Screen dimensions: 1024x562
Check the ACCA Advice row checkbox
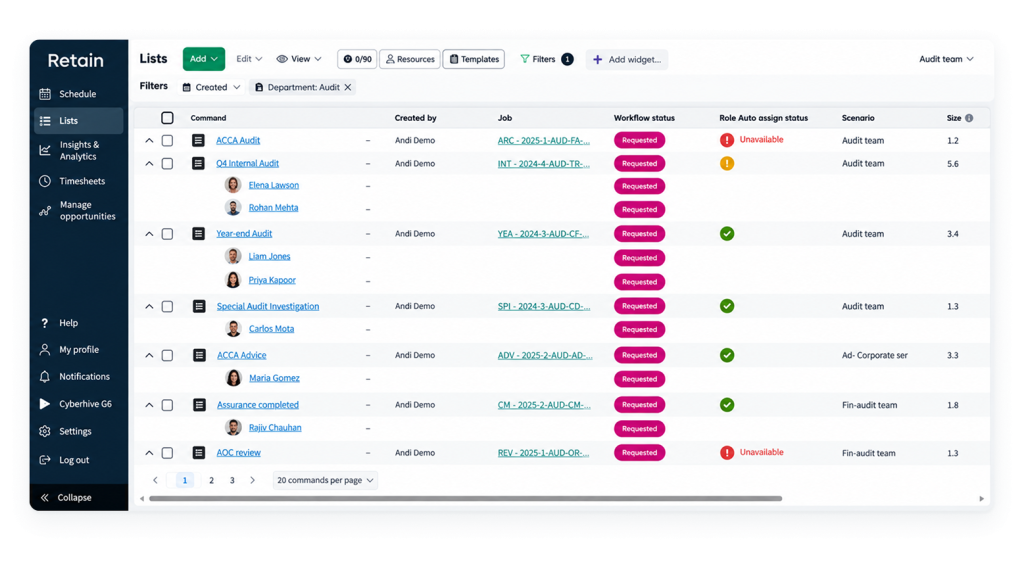click(x=167, y=356)
